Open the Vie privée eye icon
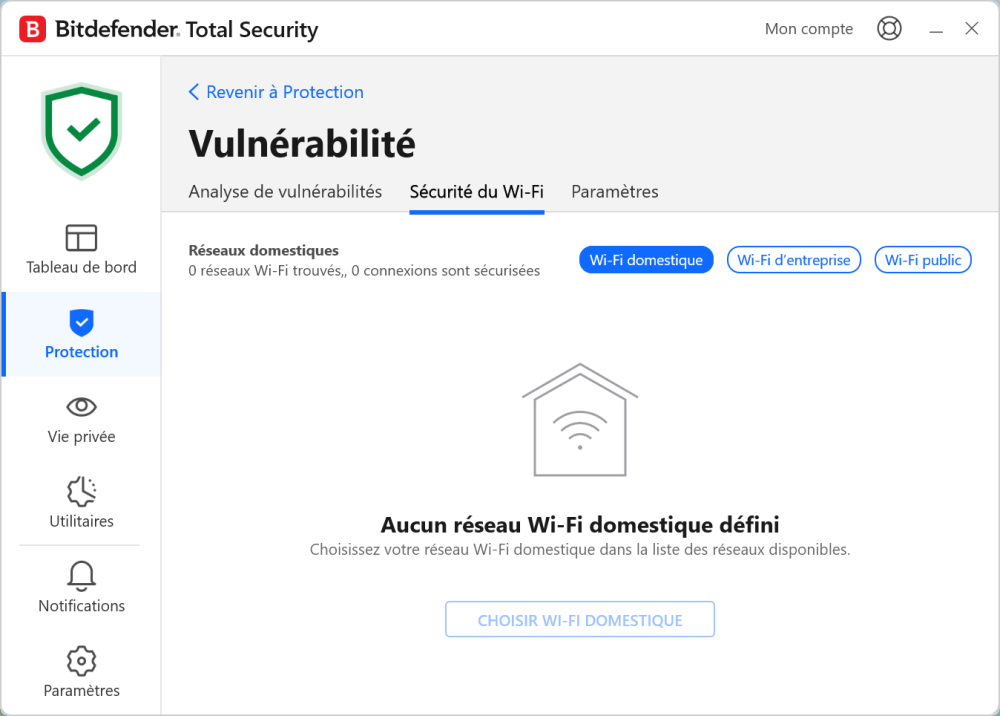The height and width of the screenshot is (716, 1000). [81, 407]
